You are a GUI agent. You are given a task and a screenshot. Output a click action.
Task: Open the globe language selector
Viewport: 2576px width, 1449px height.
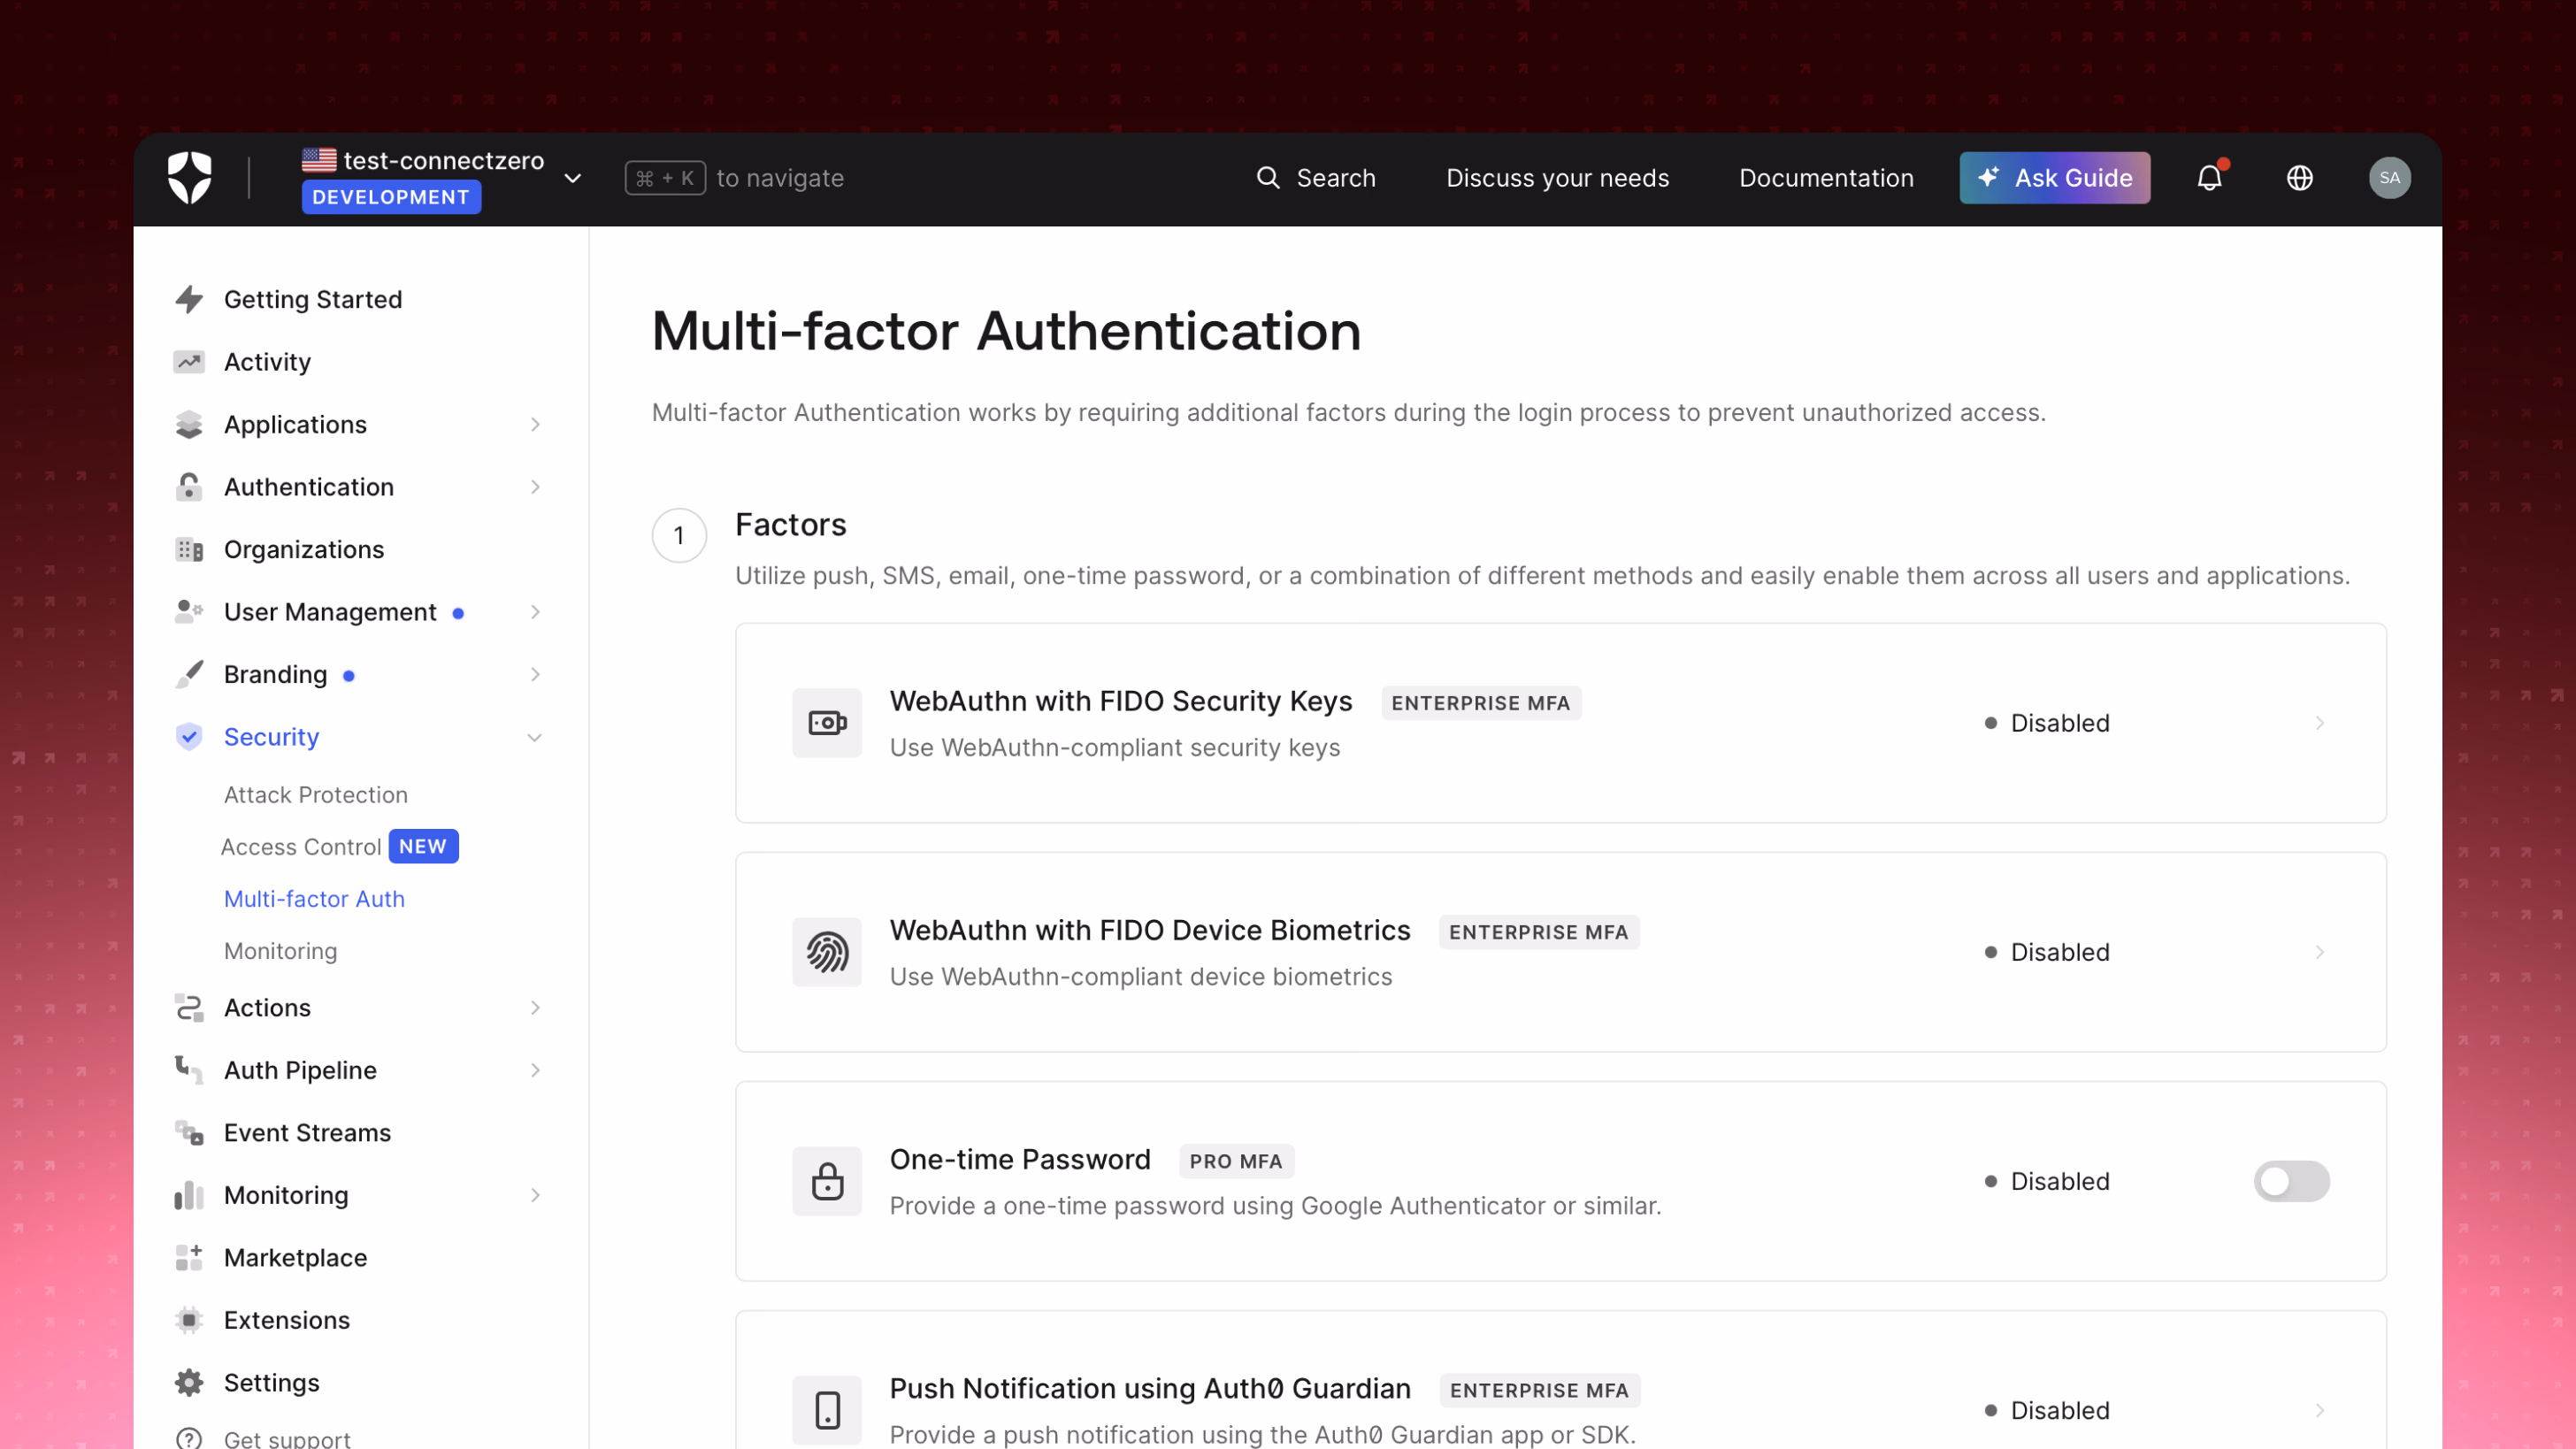tap(2300, 178)
